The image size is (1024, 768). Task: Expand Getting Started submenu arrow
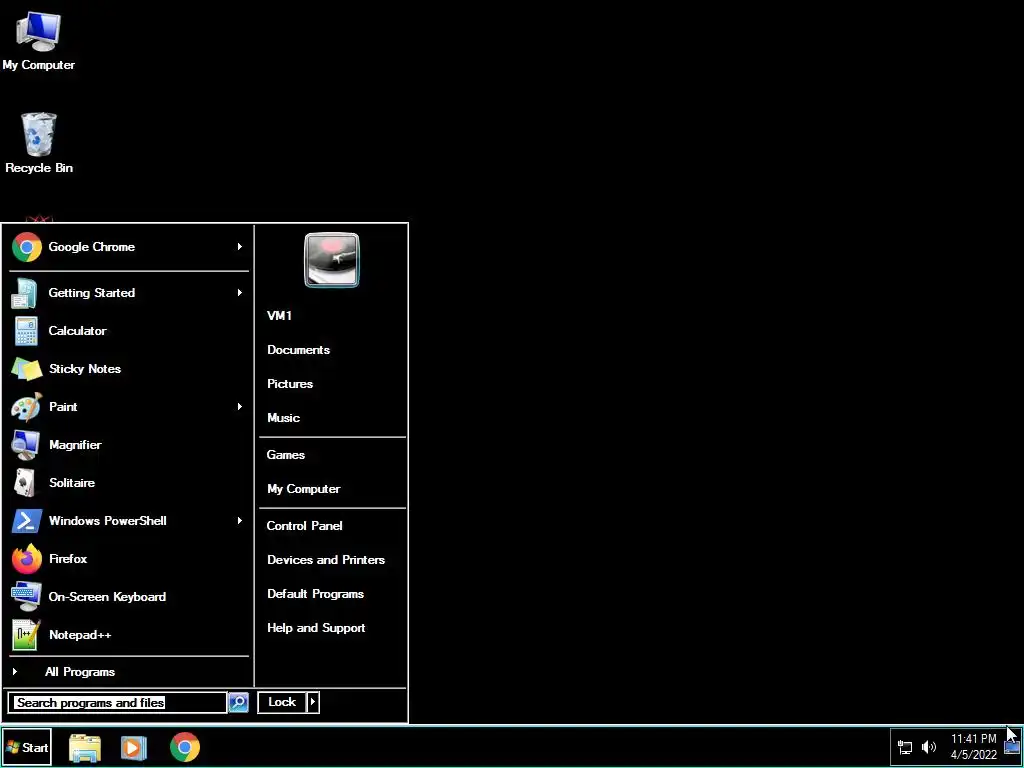240,293
